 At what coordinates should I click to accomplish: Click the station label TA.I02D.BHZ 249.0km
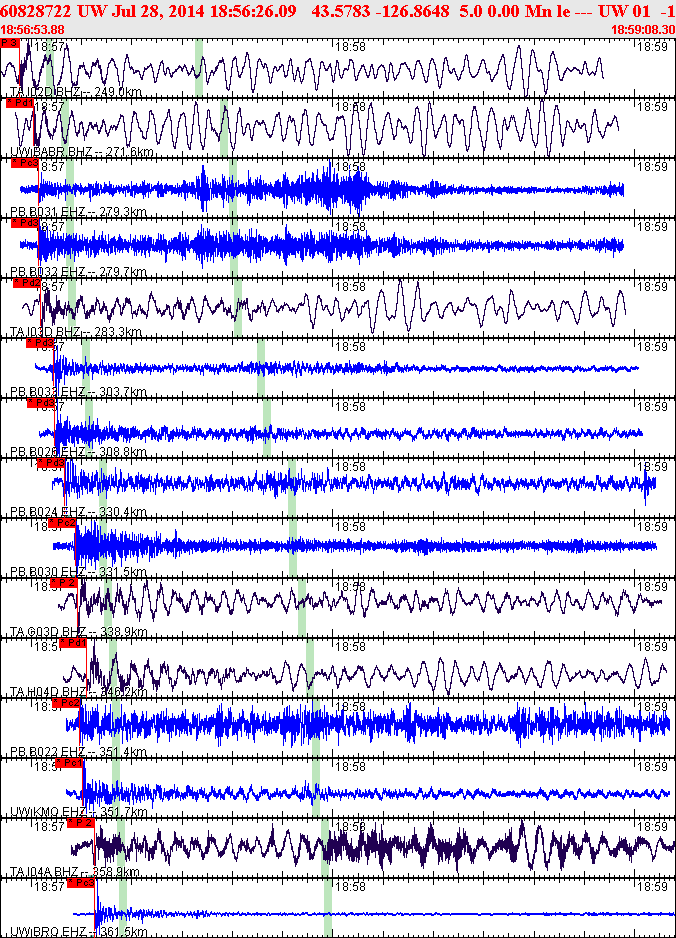coord(76,92)
